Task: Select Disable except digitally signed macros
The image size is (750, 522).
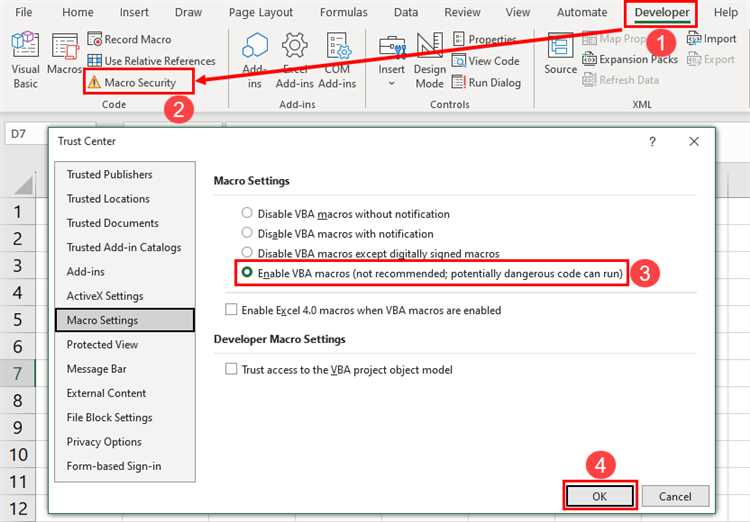Action: pos(247,253)
